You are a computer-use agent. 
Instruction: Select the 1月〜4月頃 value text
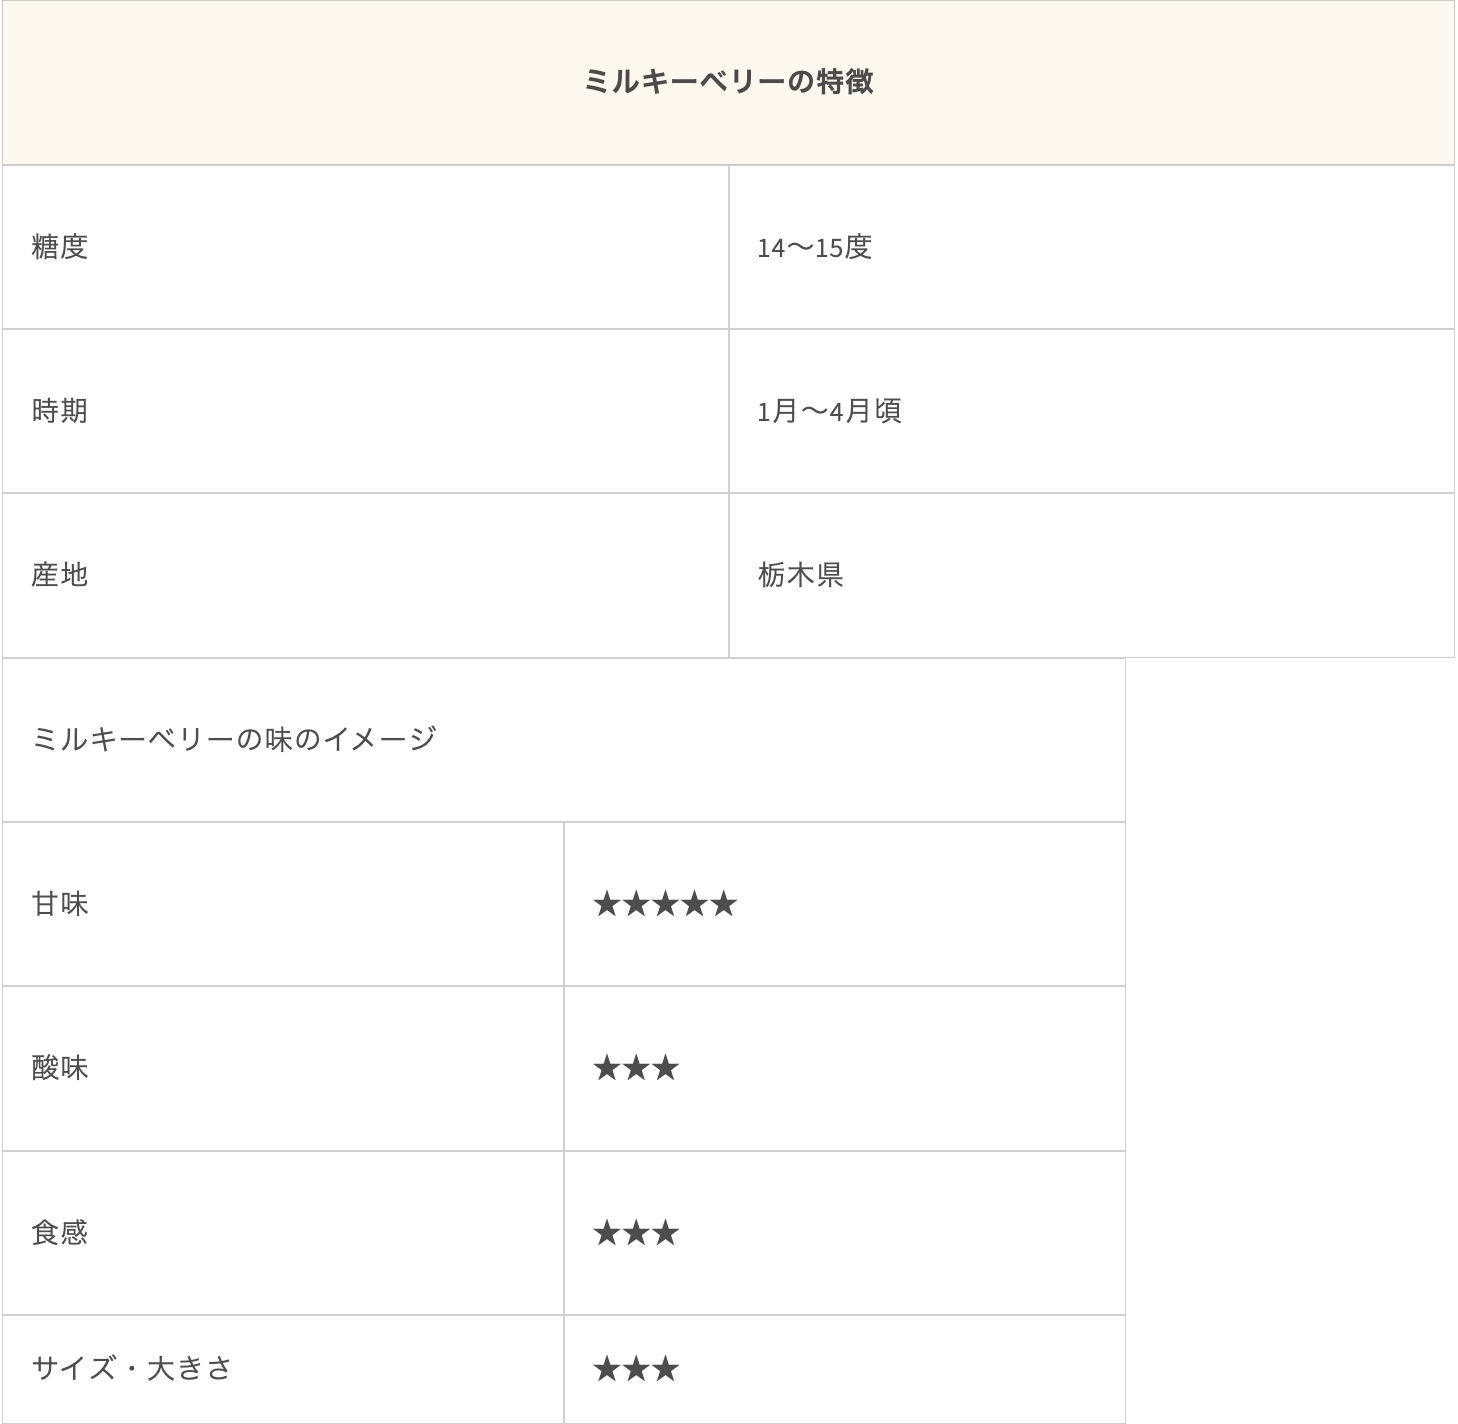830,410
